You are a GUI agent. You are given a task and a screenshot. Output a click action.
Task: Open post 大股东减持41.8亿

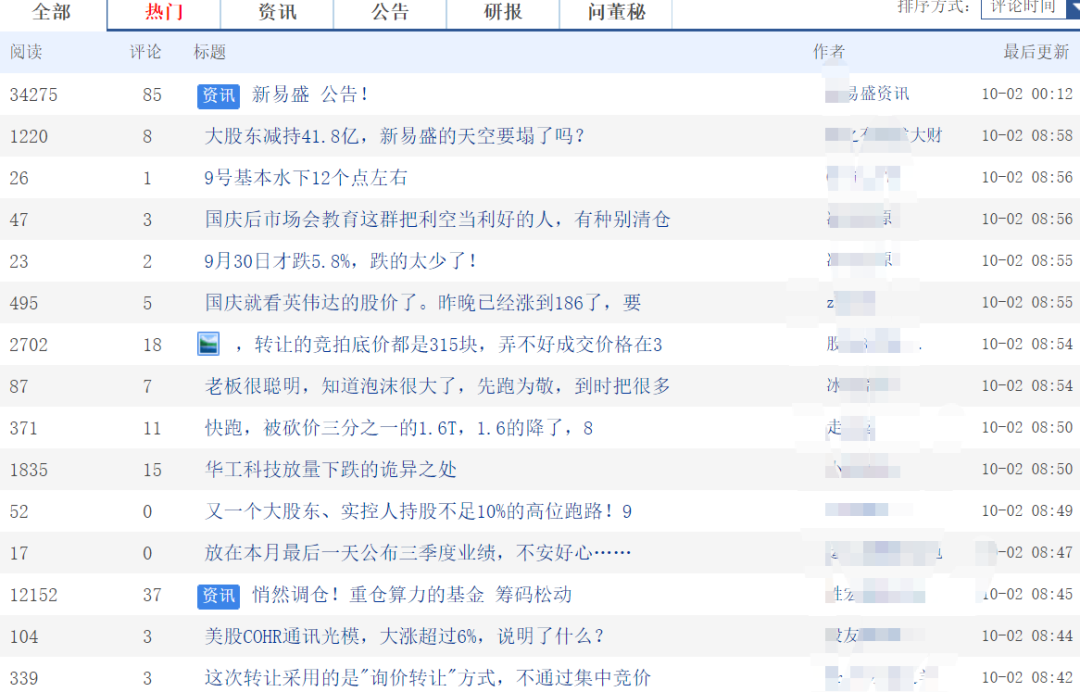394,136
